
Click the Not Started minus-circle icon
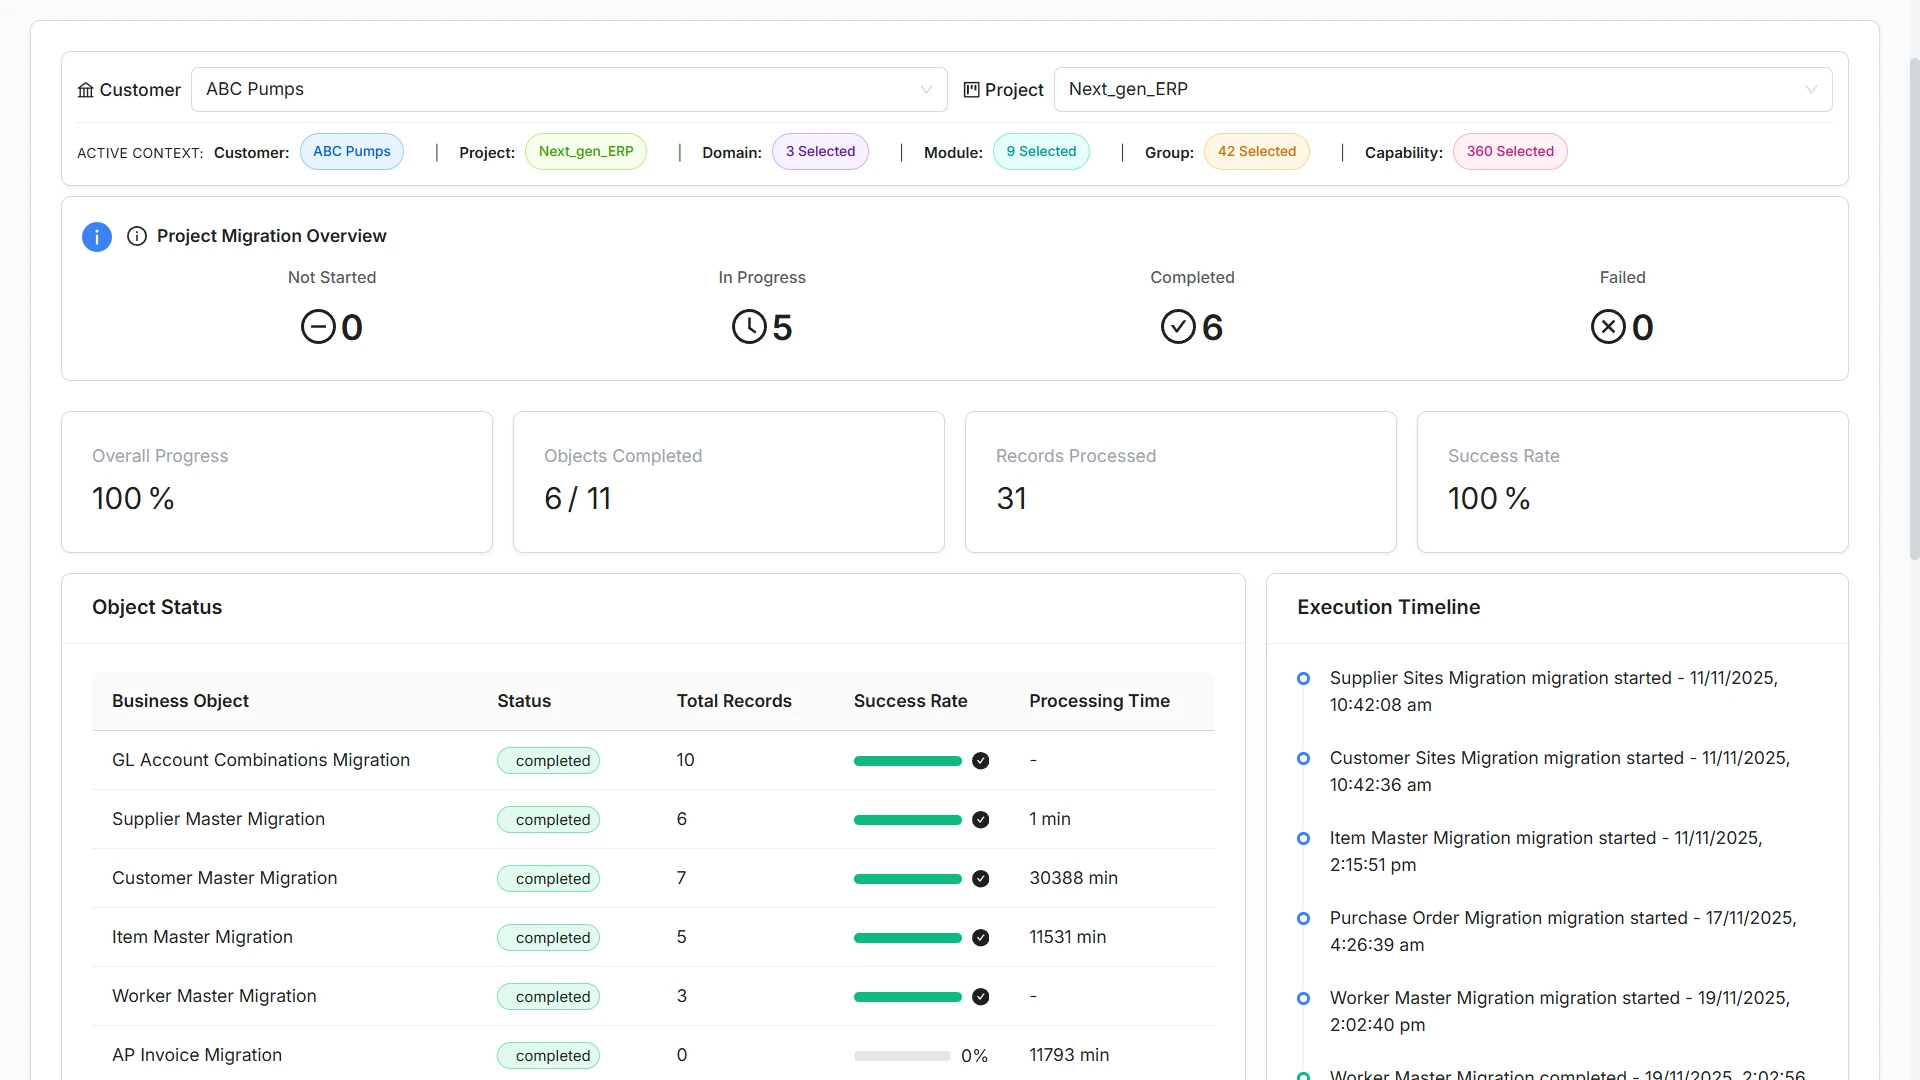pos(318,327)
